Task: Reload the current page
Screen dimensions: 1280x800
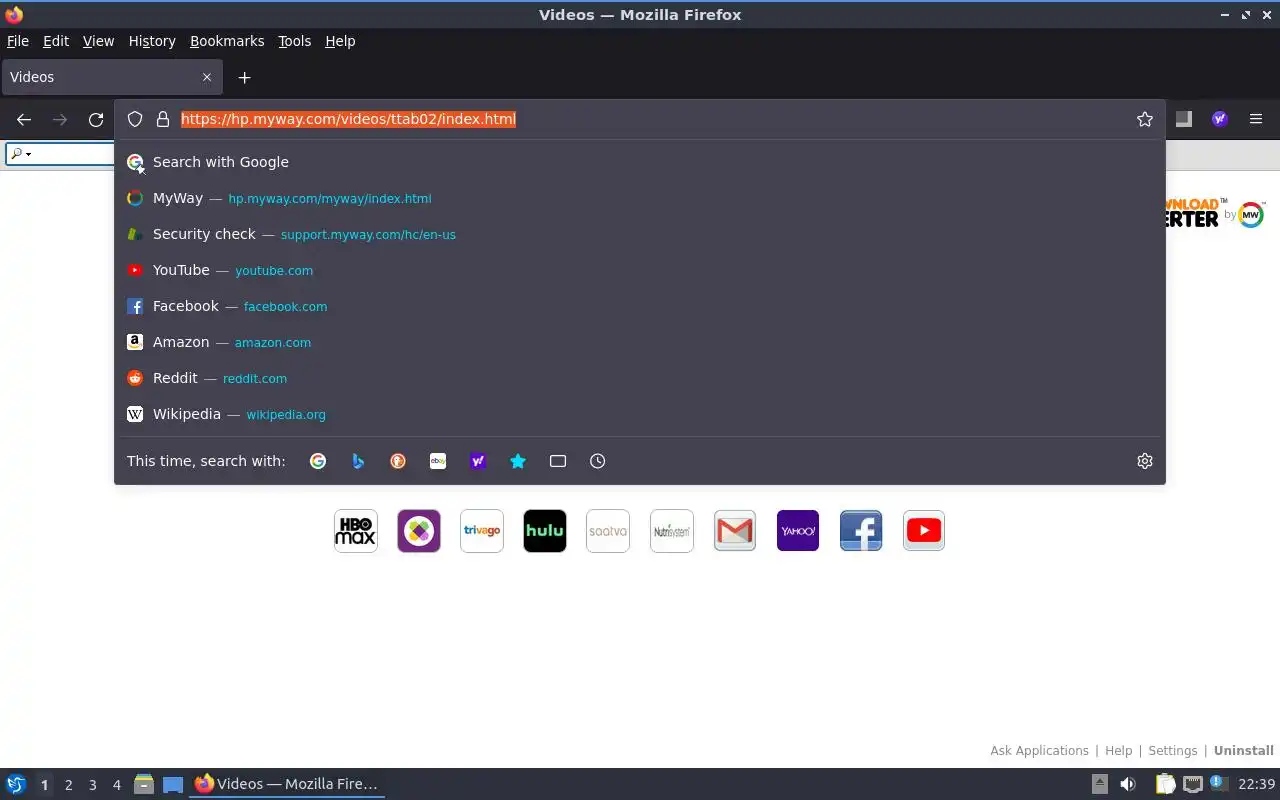Action: 96,119
